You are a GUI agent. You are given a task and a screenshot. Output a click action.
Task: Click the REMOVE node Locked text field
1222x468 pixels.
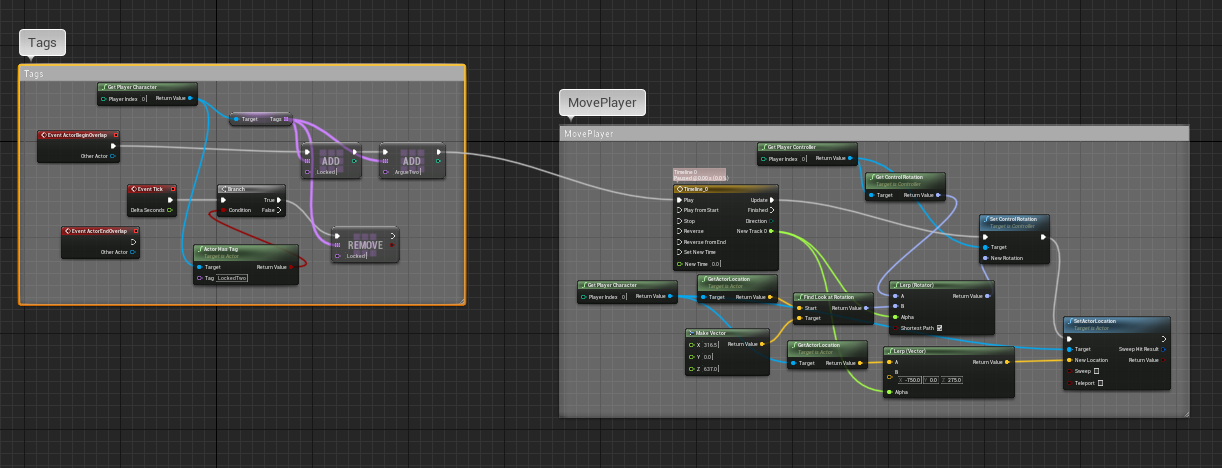click(357, 256)
